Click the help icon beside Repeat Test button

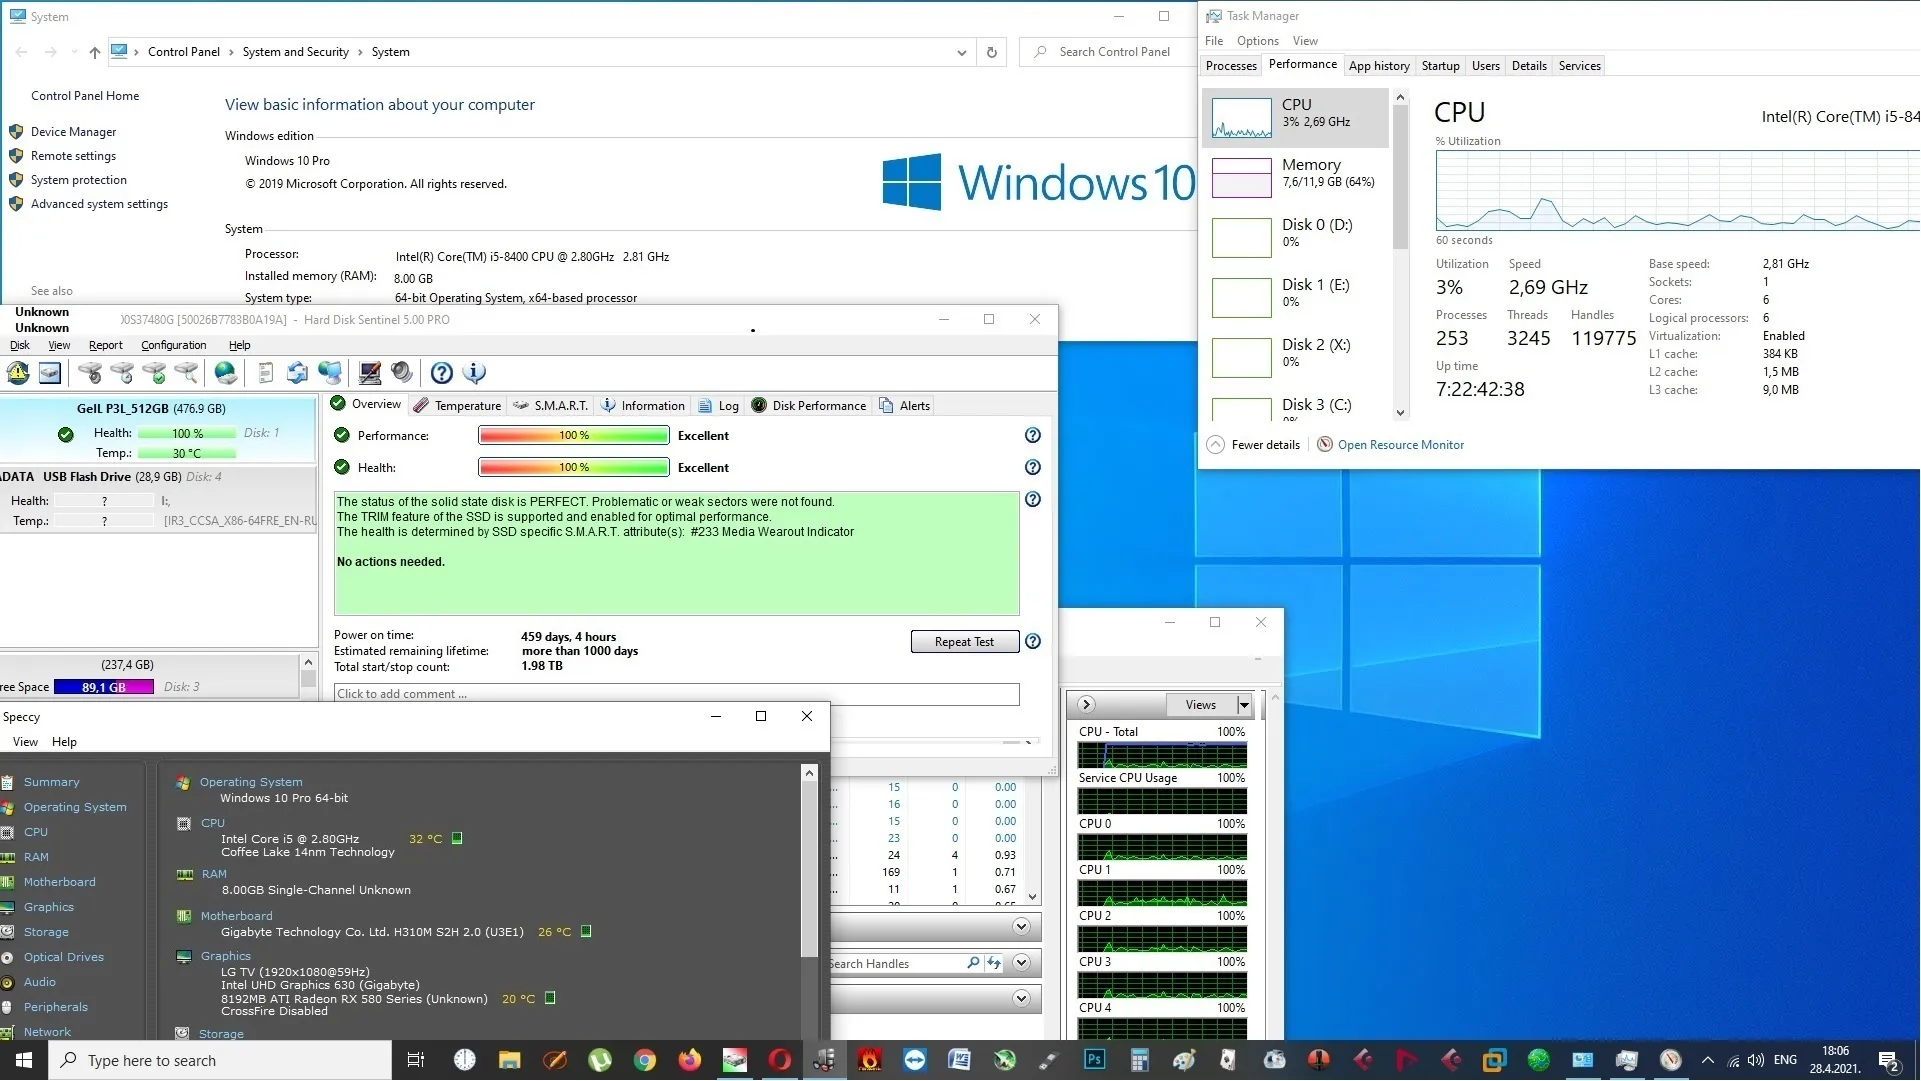pos(1033,642)
